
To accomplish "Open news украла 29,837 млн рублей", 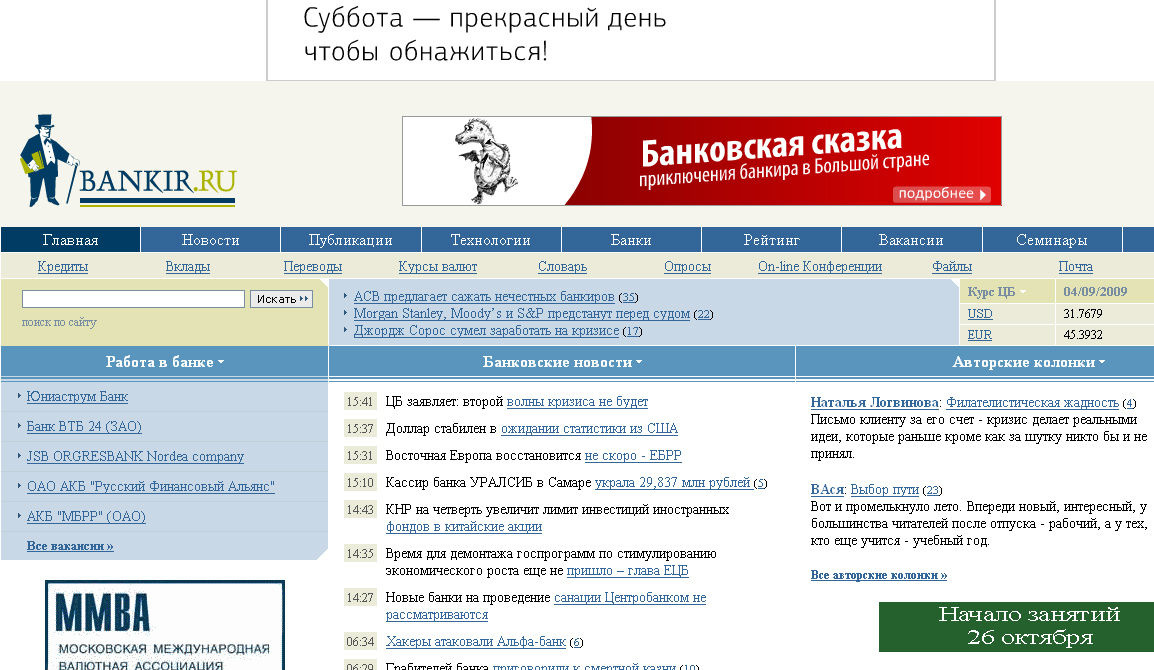I will tap(673, 483).
